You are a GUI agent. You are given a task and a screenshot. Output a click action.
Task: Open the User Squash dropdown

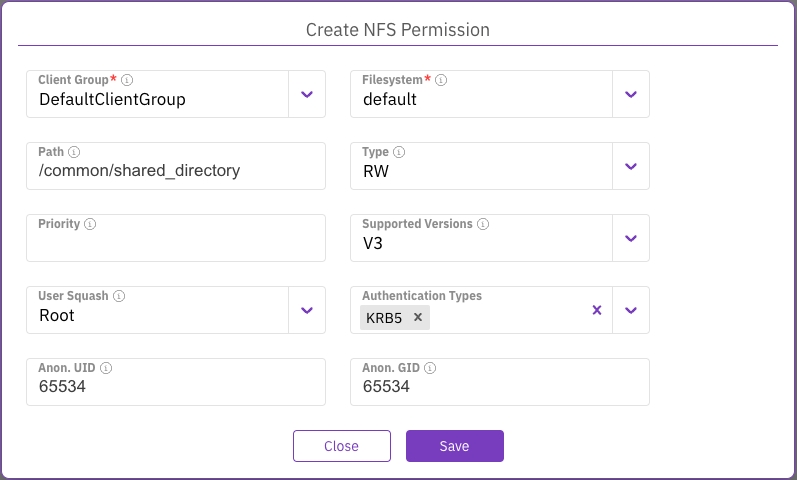(307, 310)
